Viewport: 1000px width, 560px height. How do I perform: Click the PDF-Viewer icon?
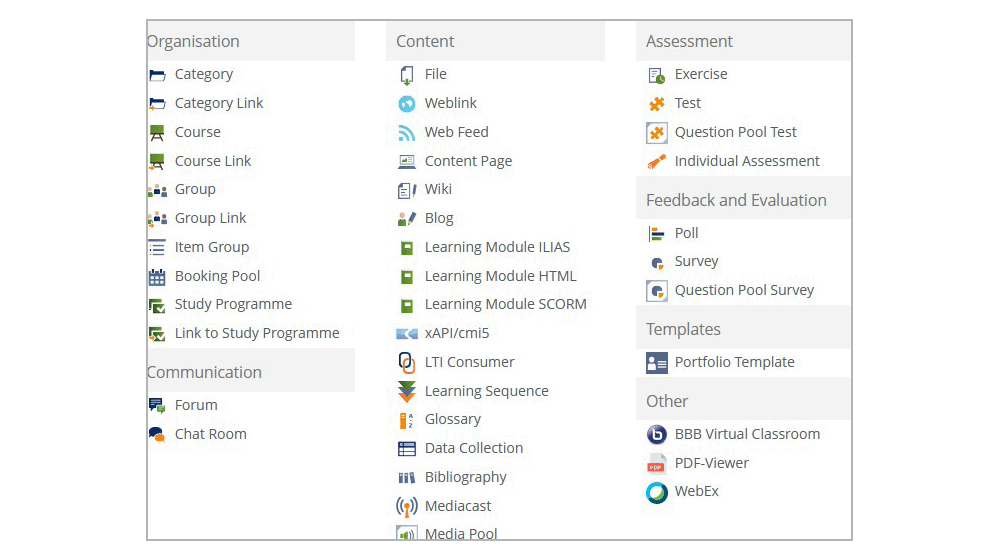(x=656, y=464)
